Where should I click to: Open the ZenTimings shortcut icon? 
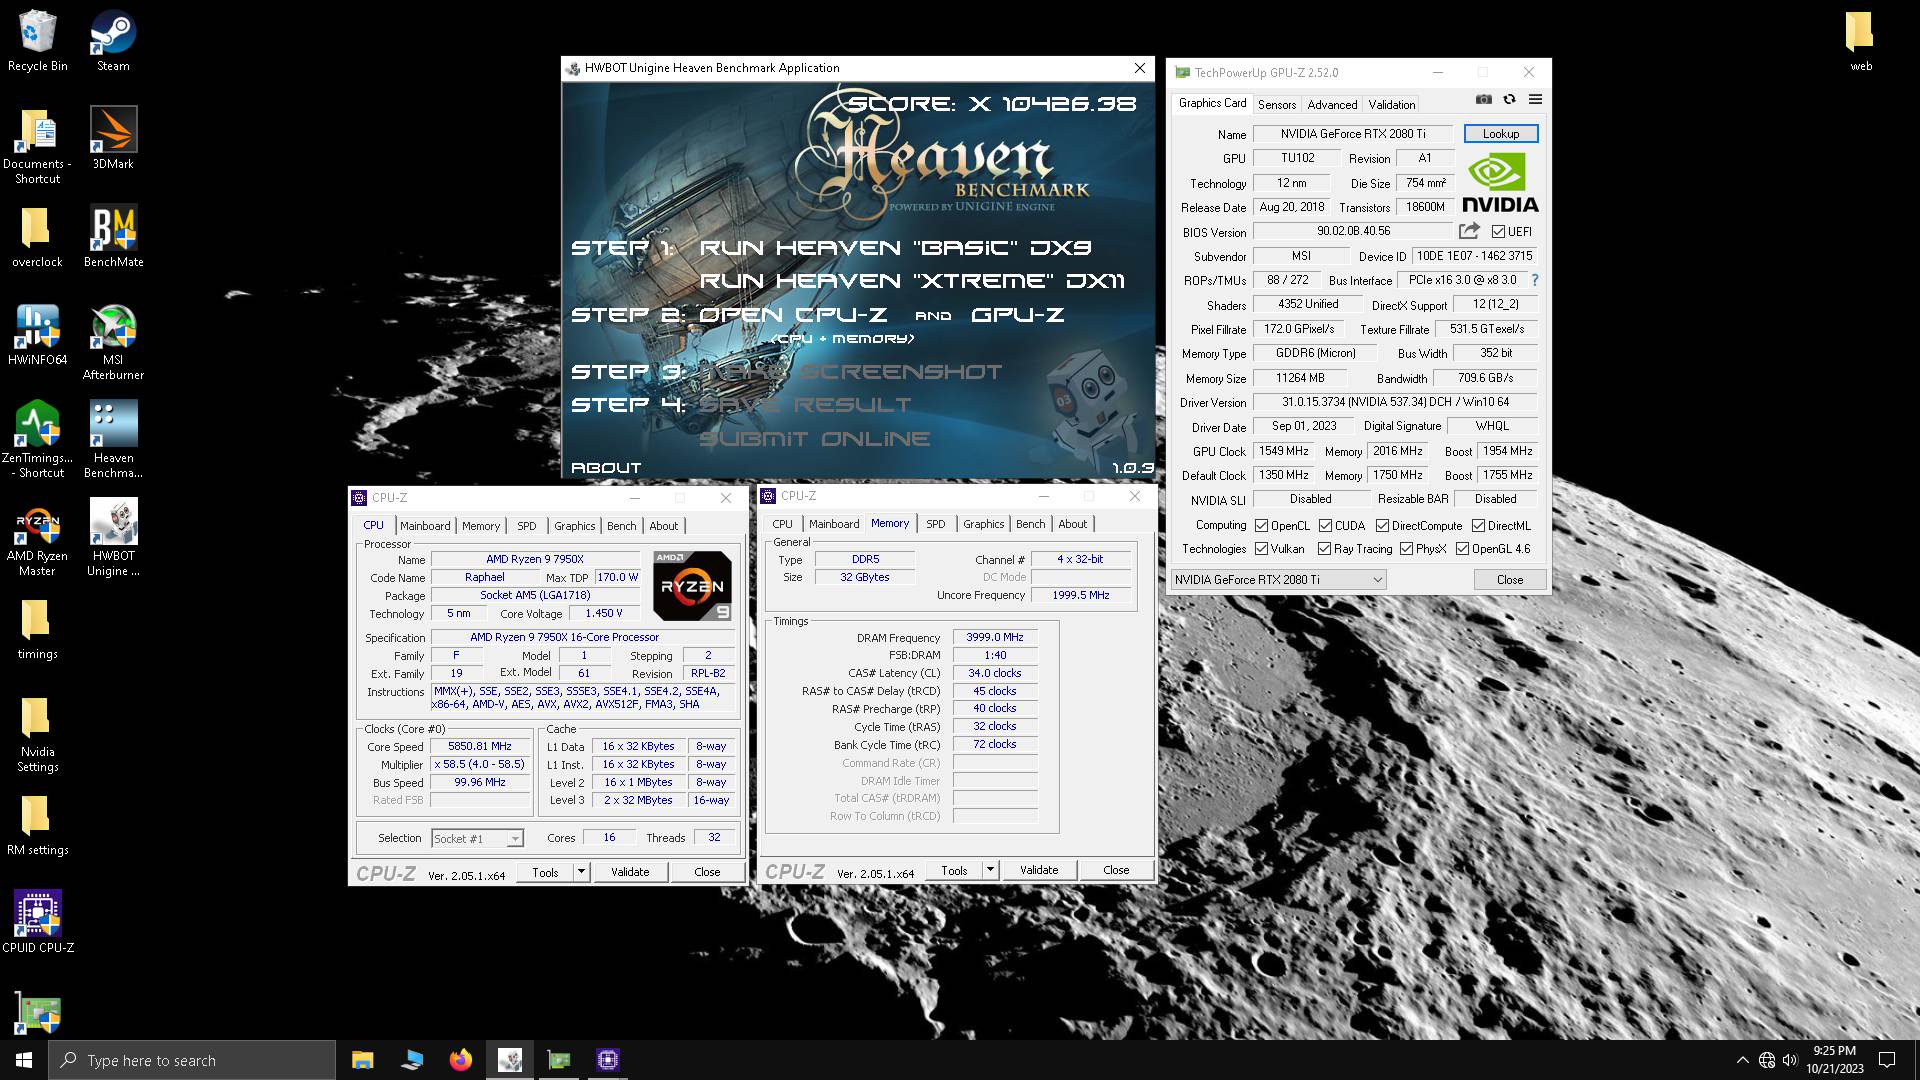coord(37,439)
